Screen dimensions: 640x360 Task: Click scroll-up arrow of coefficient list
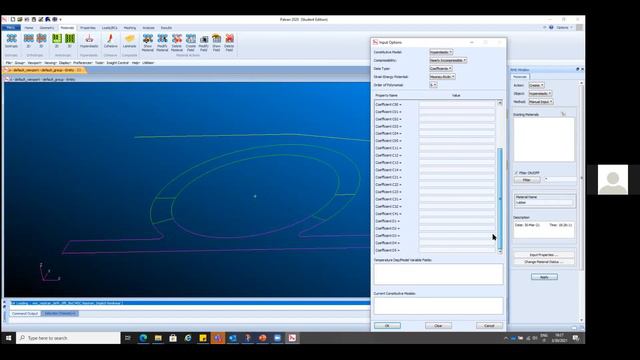tap(500, 103)
